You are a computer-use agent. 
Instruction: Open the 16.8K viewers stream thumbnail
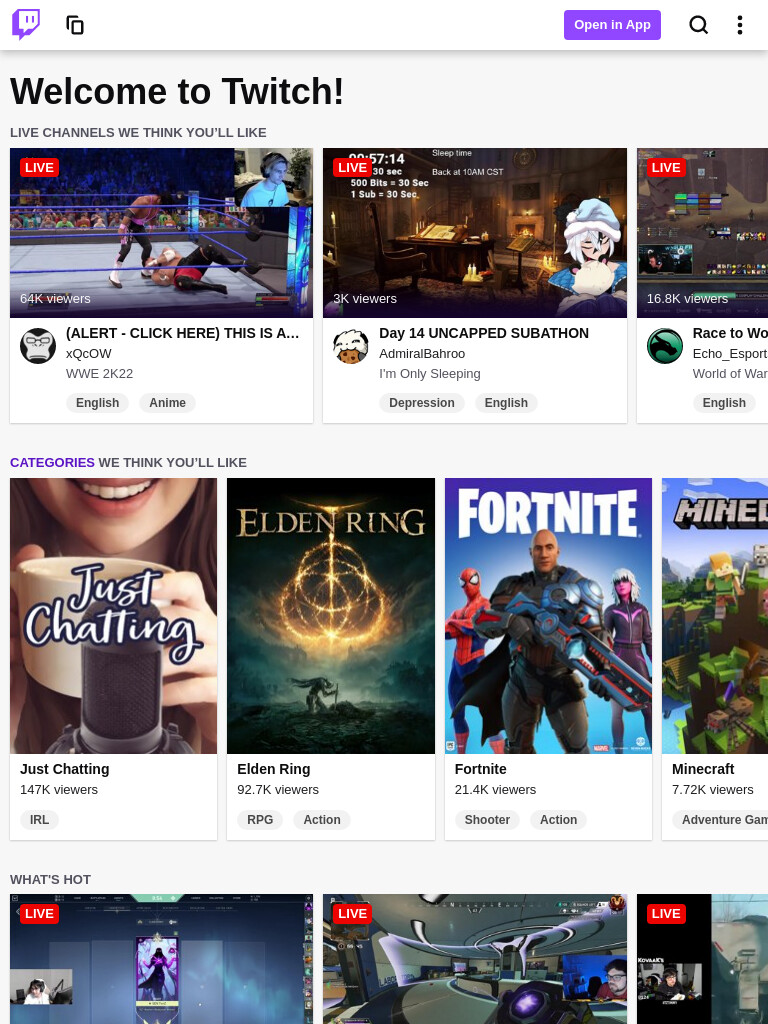702,233
